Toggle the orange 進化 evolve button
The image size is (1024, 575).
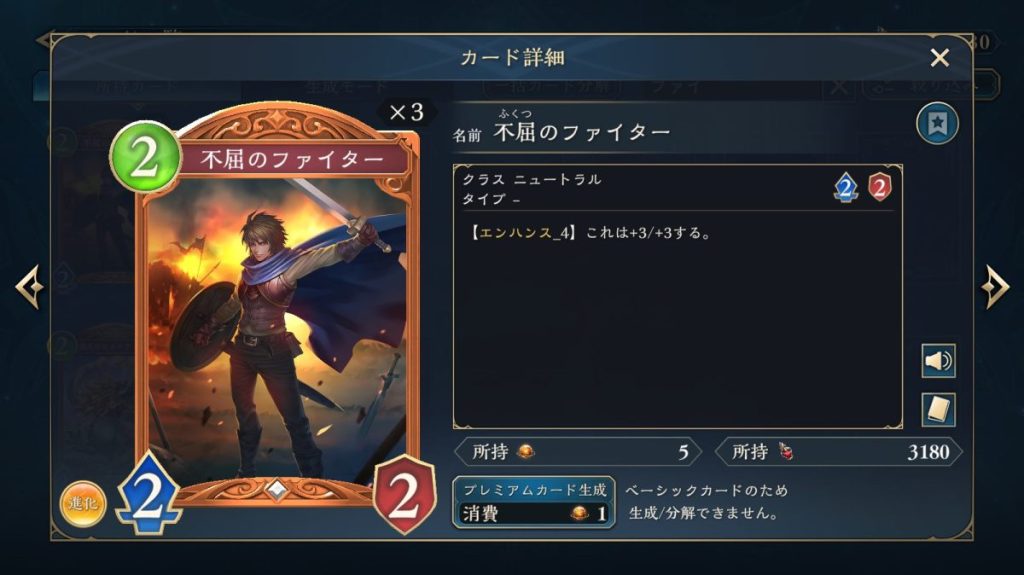click(83, 504)
